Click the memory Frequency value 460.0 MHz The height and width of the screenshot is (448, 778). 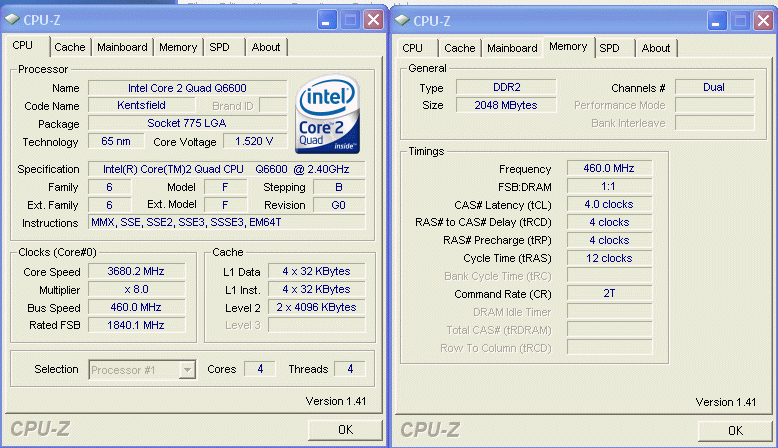point(609,168)
